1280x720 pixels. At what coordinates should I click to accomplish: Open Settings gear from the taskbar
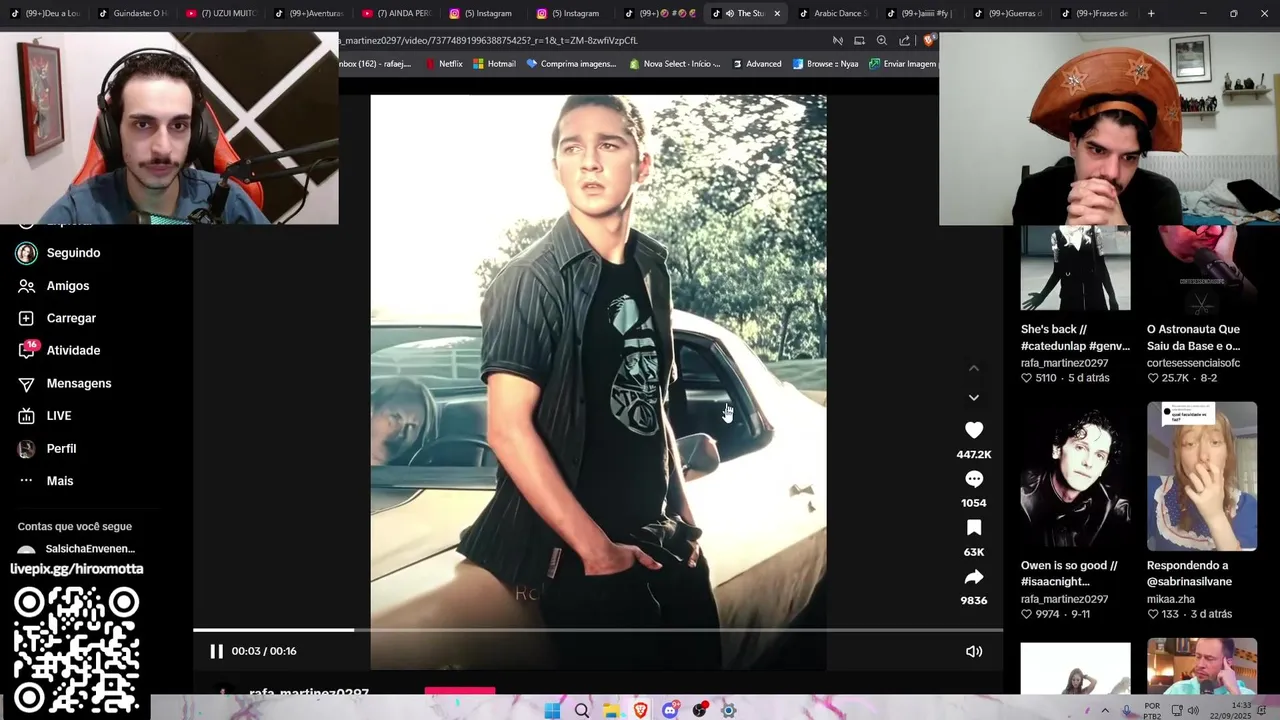click(x=729, y=711)
